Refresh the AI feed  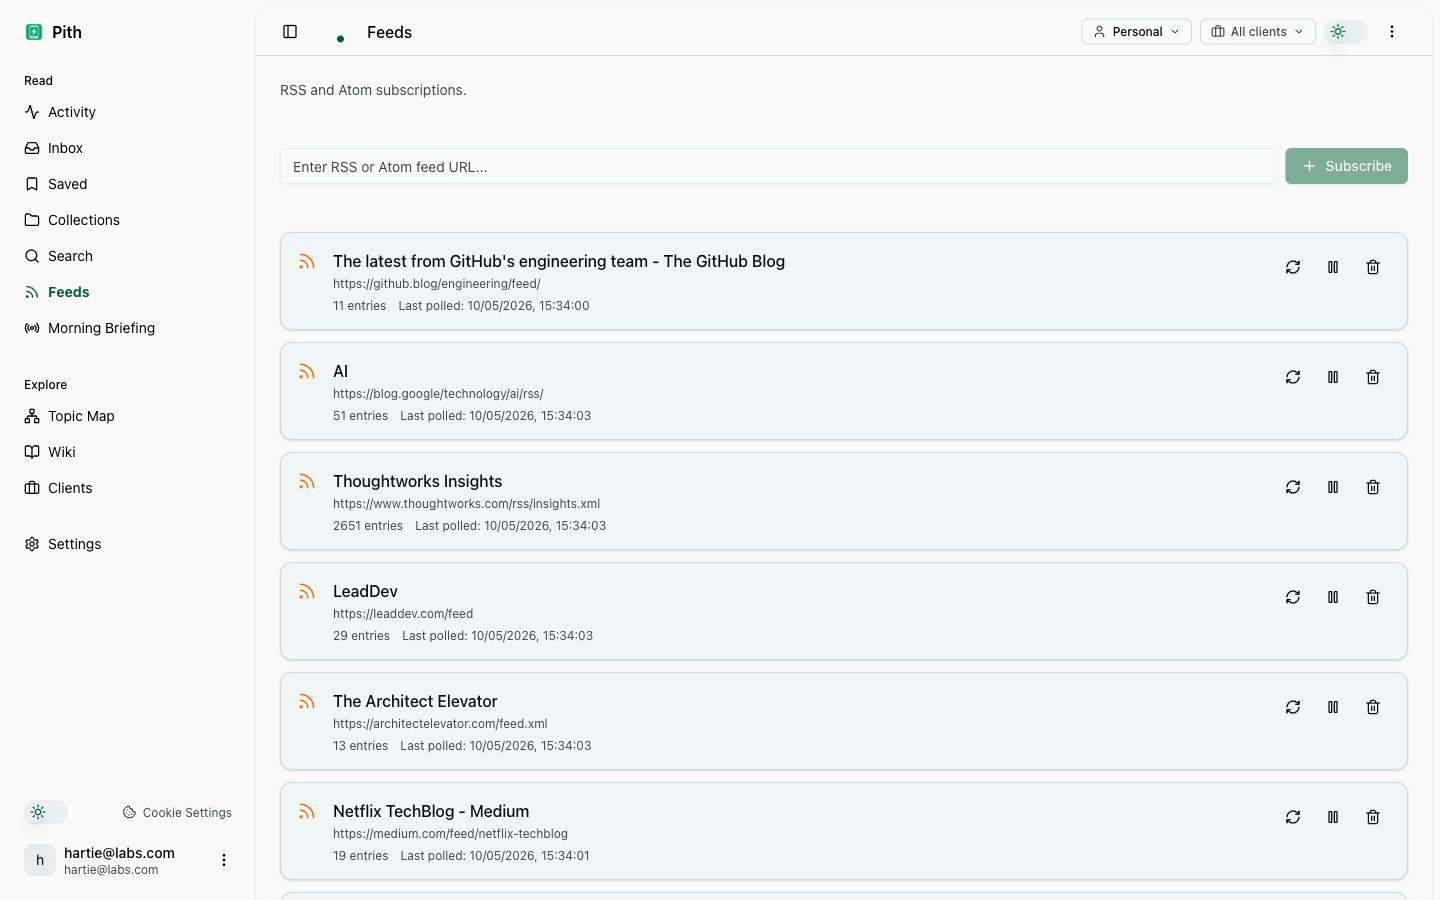click(x=1293, y=377)
